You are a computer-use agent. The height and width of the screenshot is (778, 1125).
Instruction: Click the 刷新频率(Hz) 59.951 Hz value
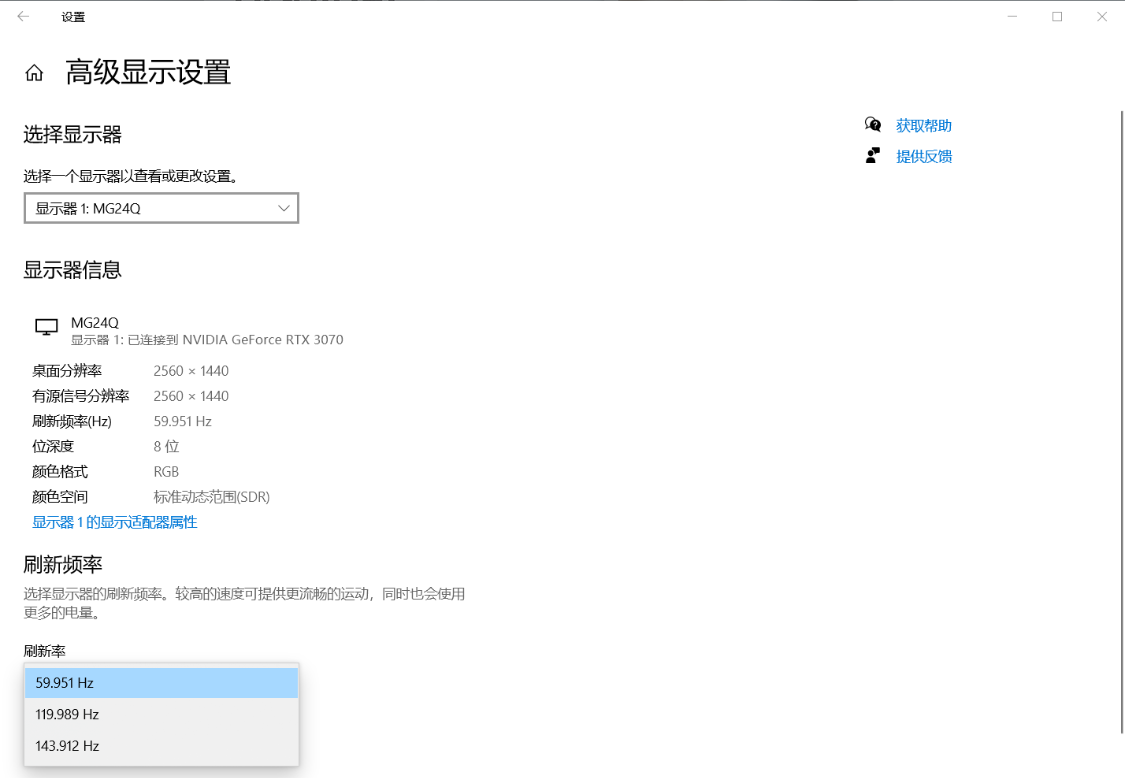182,421
